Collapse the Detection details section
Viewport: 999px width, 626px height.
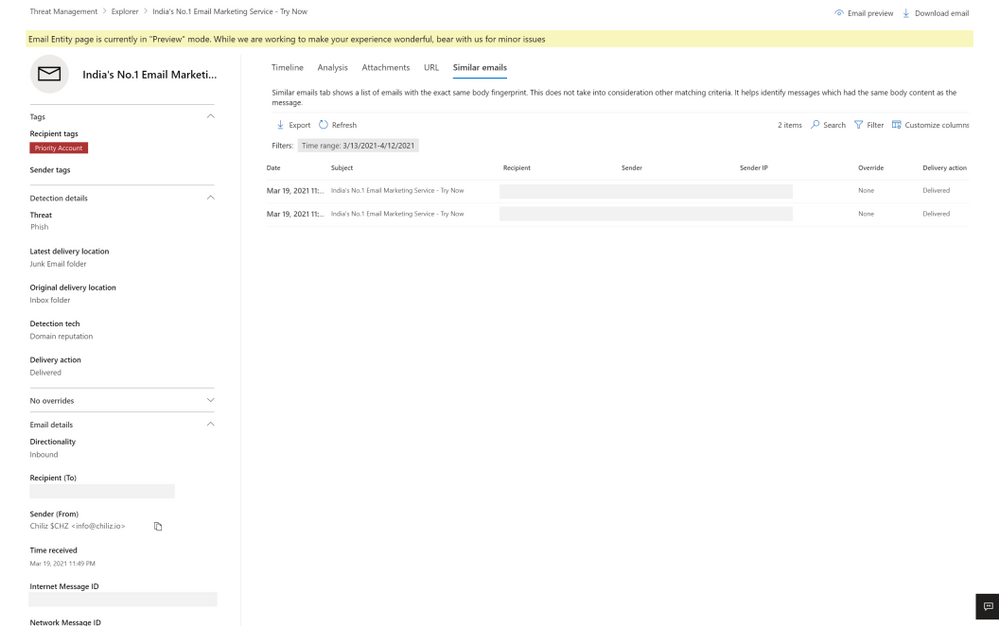click(x=210, y=197)
